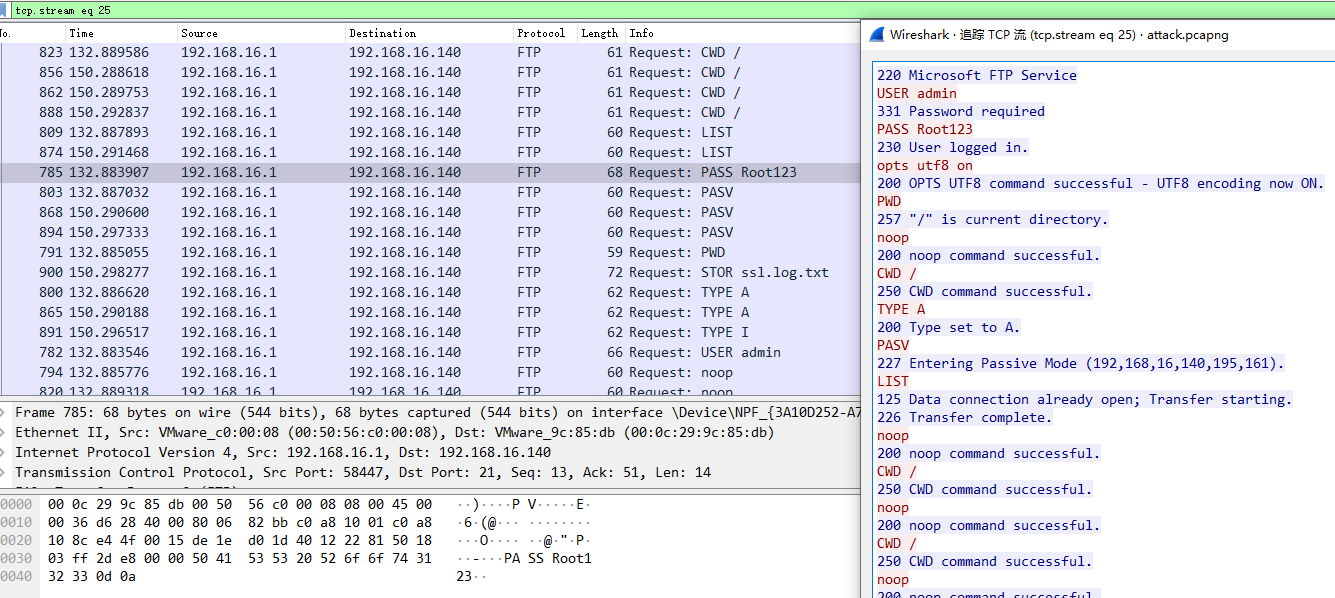1335x598 pixels.
Task: Select packet 823 in the packet list
Action: click(x=430, y=52)
